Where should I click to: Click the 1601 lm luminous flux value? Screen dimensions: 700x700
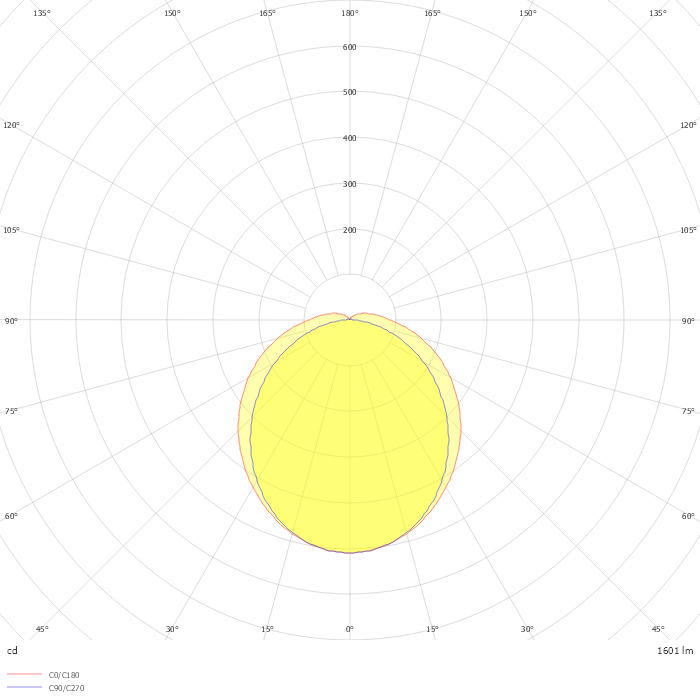[675, 650]
